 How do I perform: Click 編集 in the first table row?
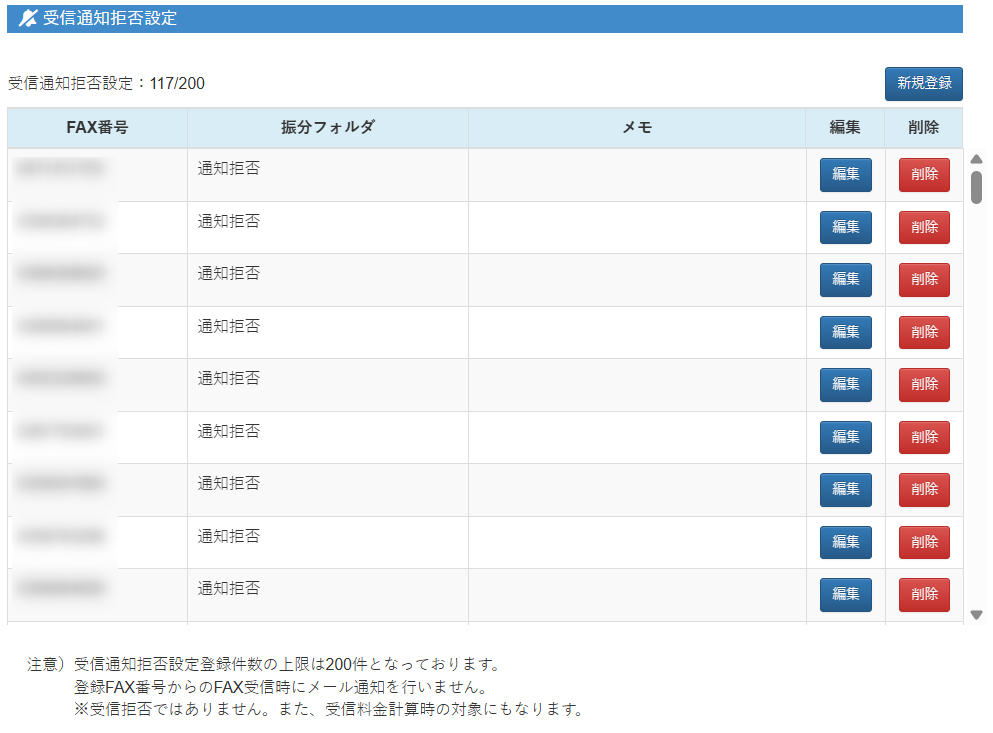click(845, 174)
